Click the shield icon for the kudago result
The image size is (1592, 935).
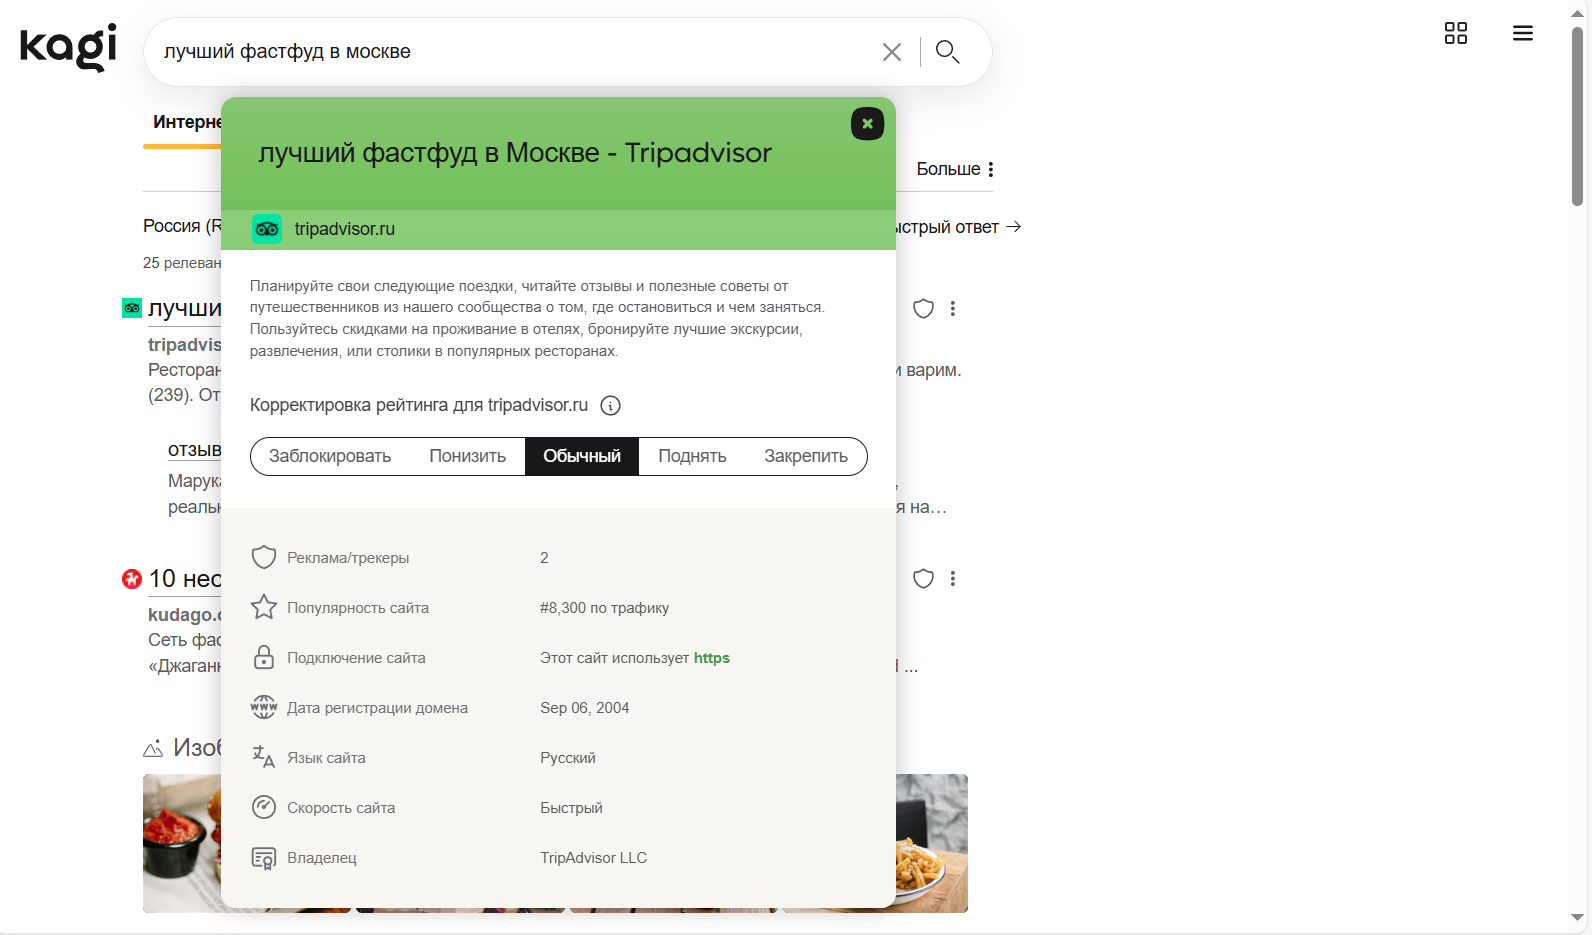[x=924, y=579]
